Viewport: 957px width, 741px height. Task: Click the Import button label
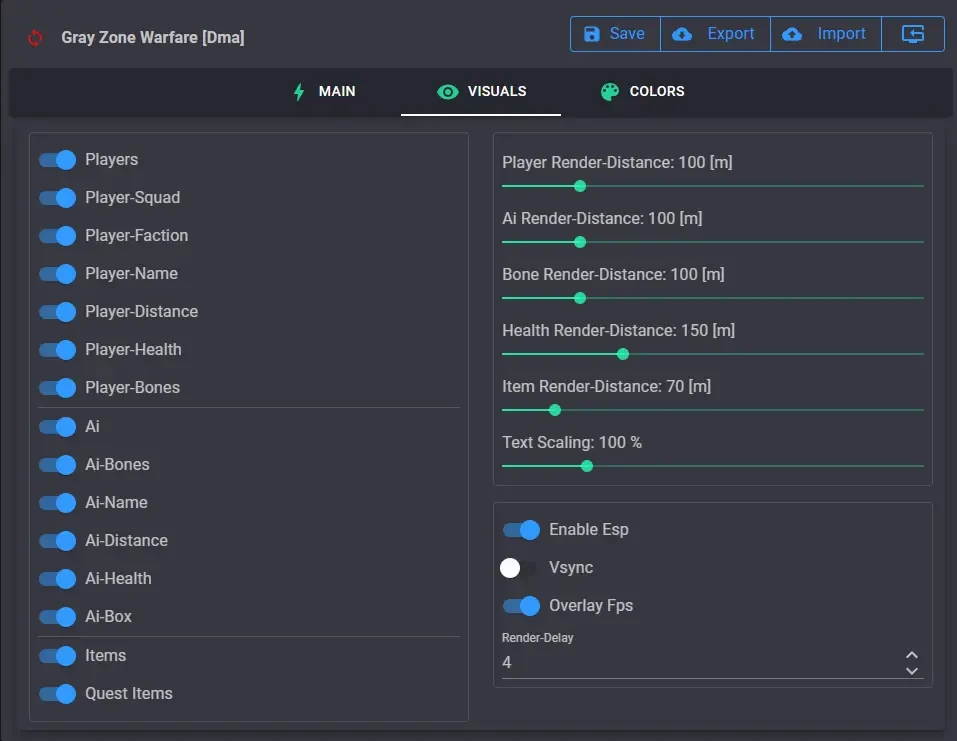pos(841,34)
